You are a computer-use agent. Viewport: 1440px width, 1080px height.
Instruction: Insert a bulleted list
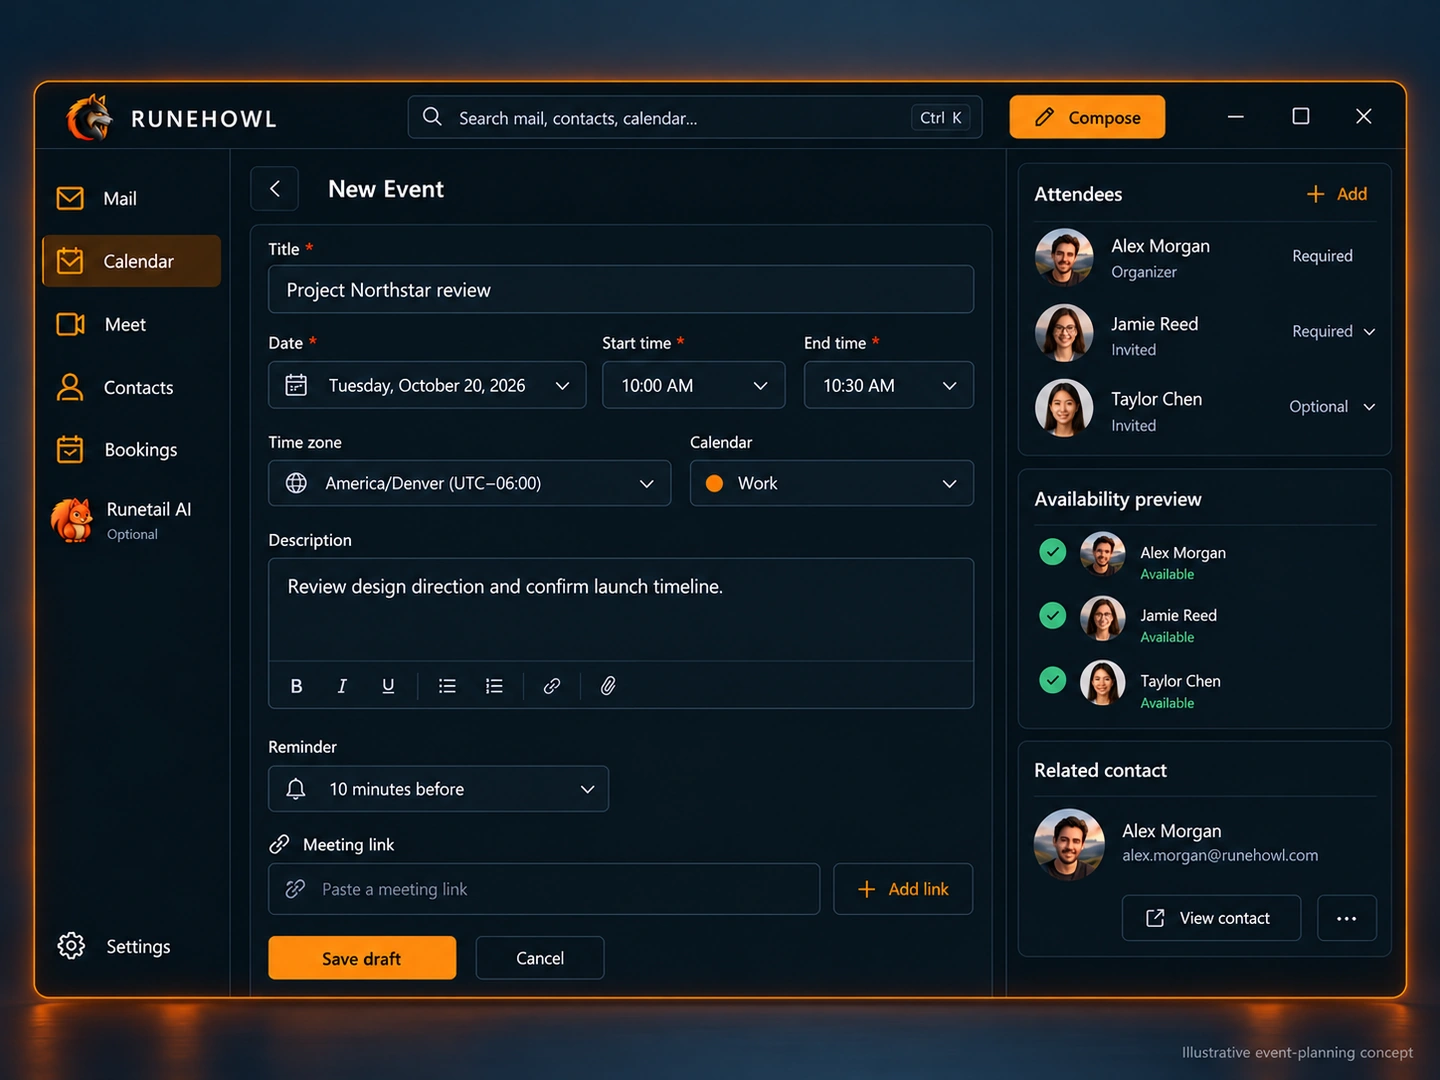447,686
